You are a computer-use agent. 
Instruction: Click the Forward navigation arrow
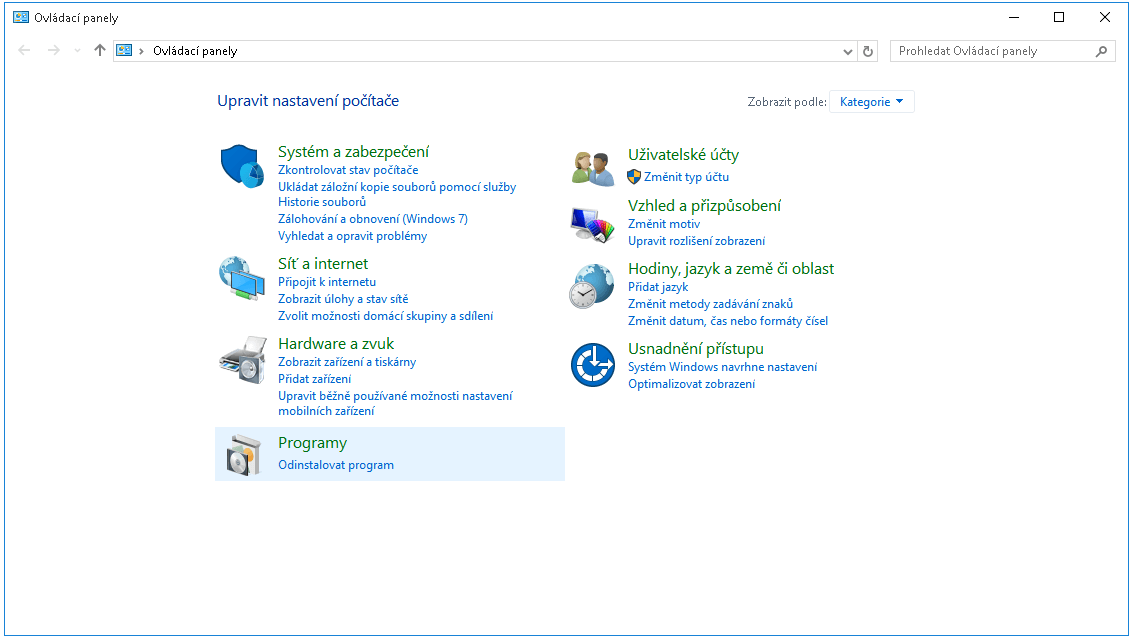click(53, 51)
